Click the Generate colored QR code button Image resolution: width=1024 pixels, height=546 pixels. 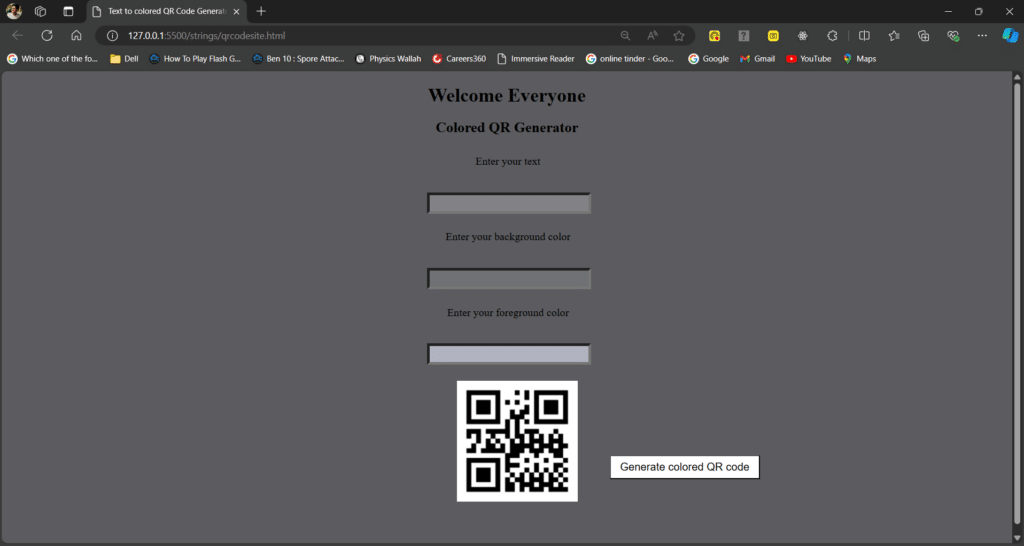click(684, 467)
